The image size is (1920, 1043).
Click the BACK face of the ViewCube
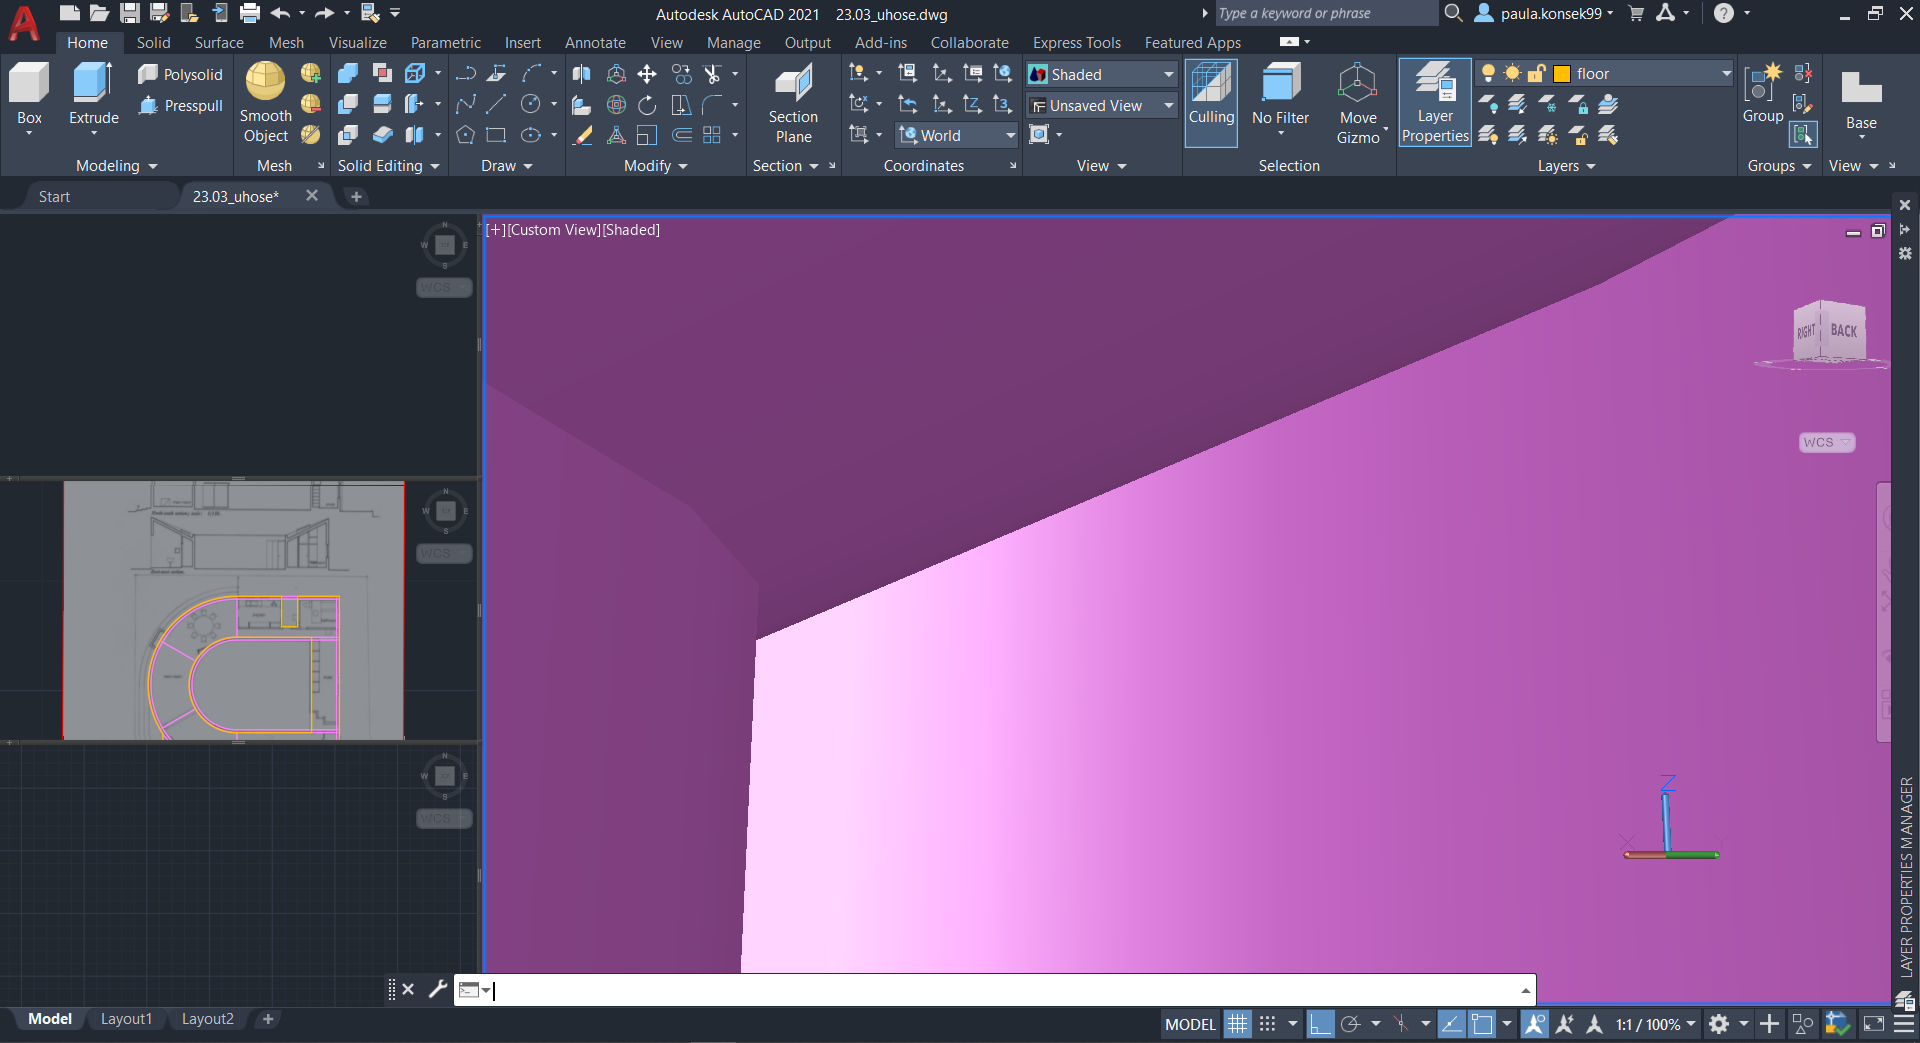1844,330
